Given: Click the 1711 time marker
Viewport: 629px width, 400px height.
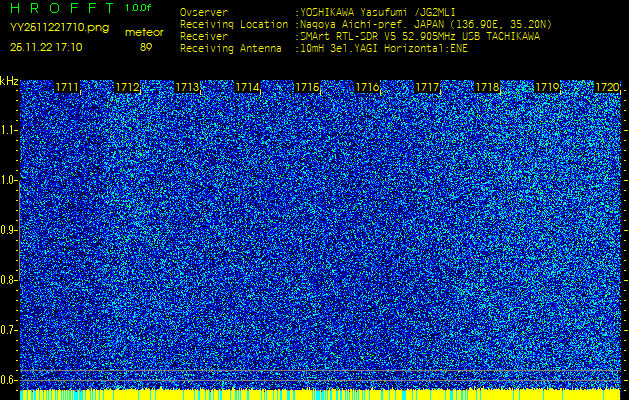Looking at the screenshot, I should pyautogui.click(x=67, y=87).
